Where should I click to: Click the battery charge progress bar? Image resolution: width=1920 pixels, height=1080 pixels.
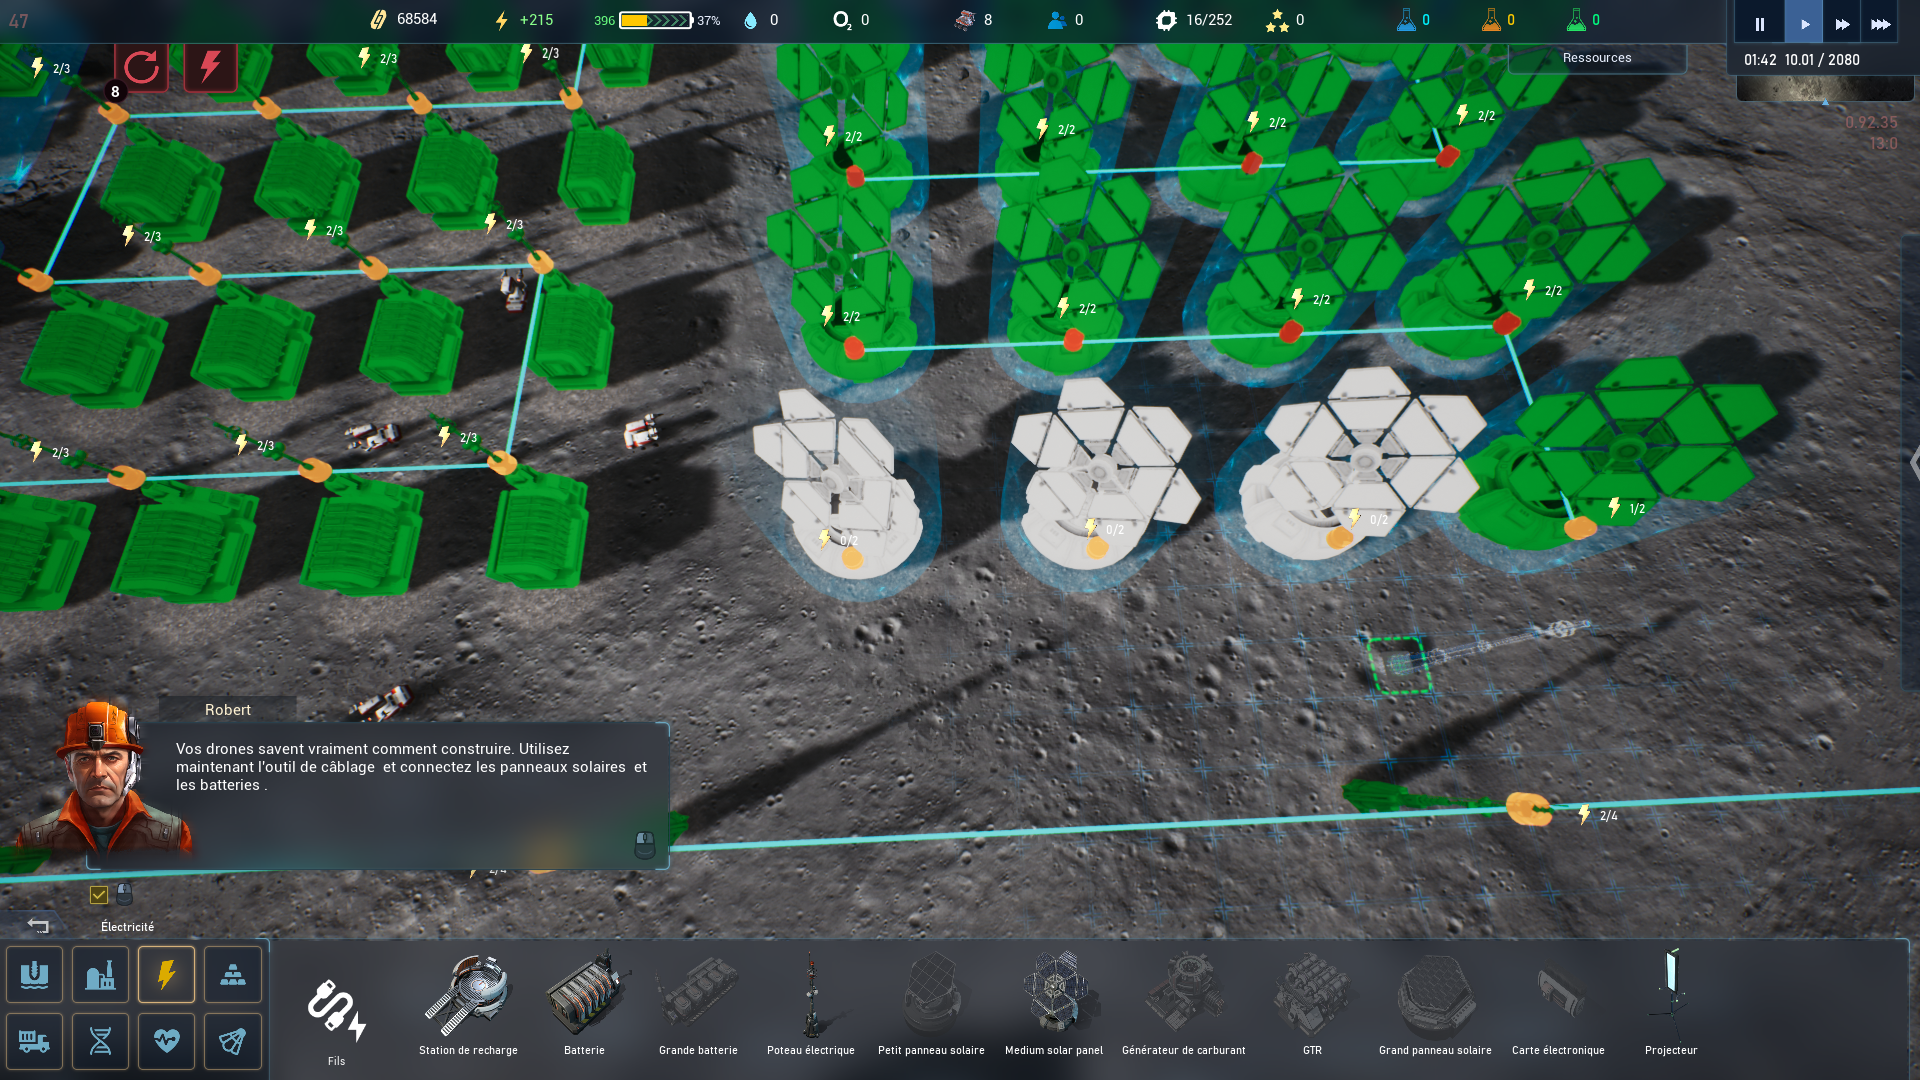[x=655, y=20]
